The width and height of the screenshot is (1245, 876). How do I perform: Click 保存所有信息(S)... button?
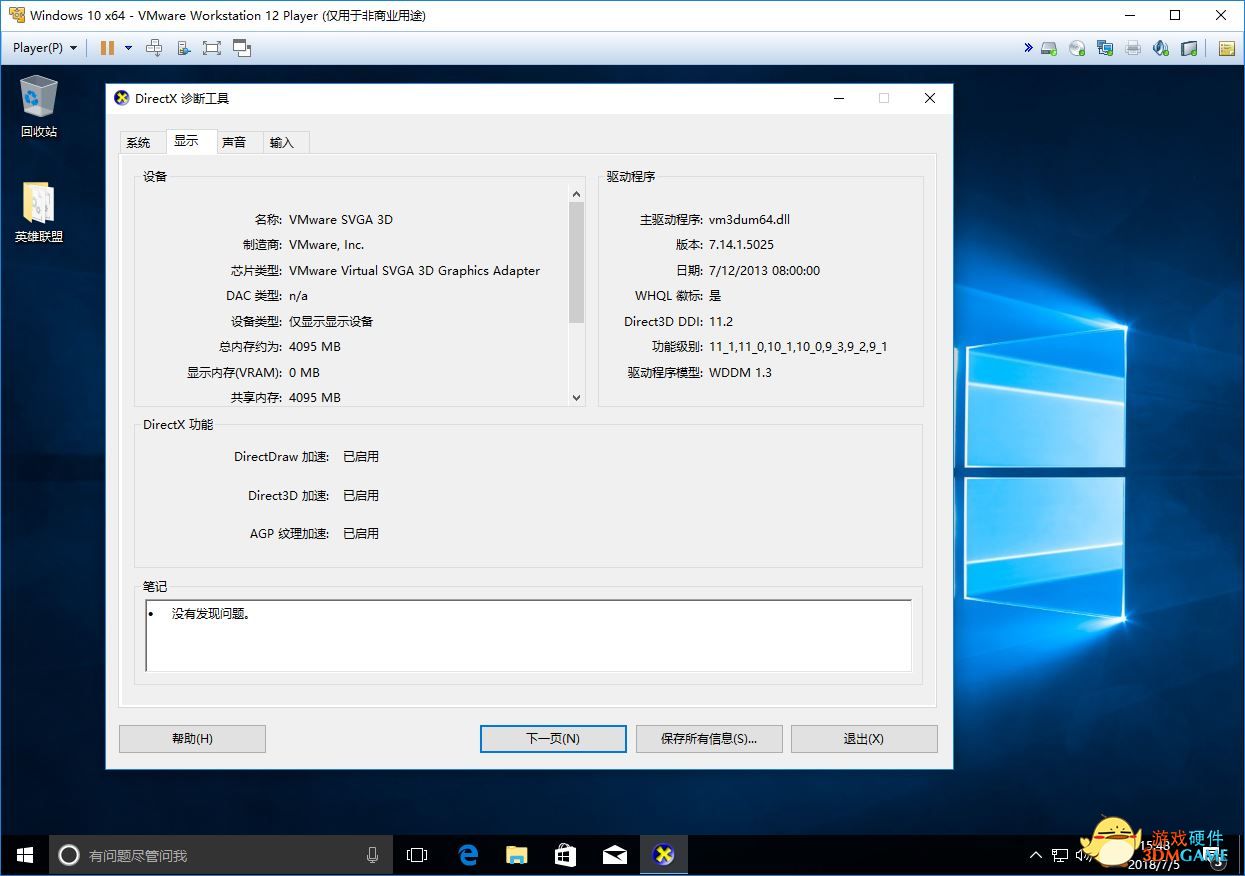pos(708,739)
